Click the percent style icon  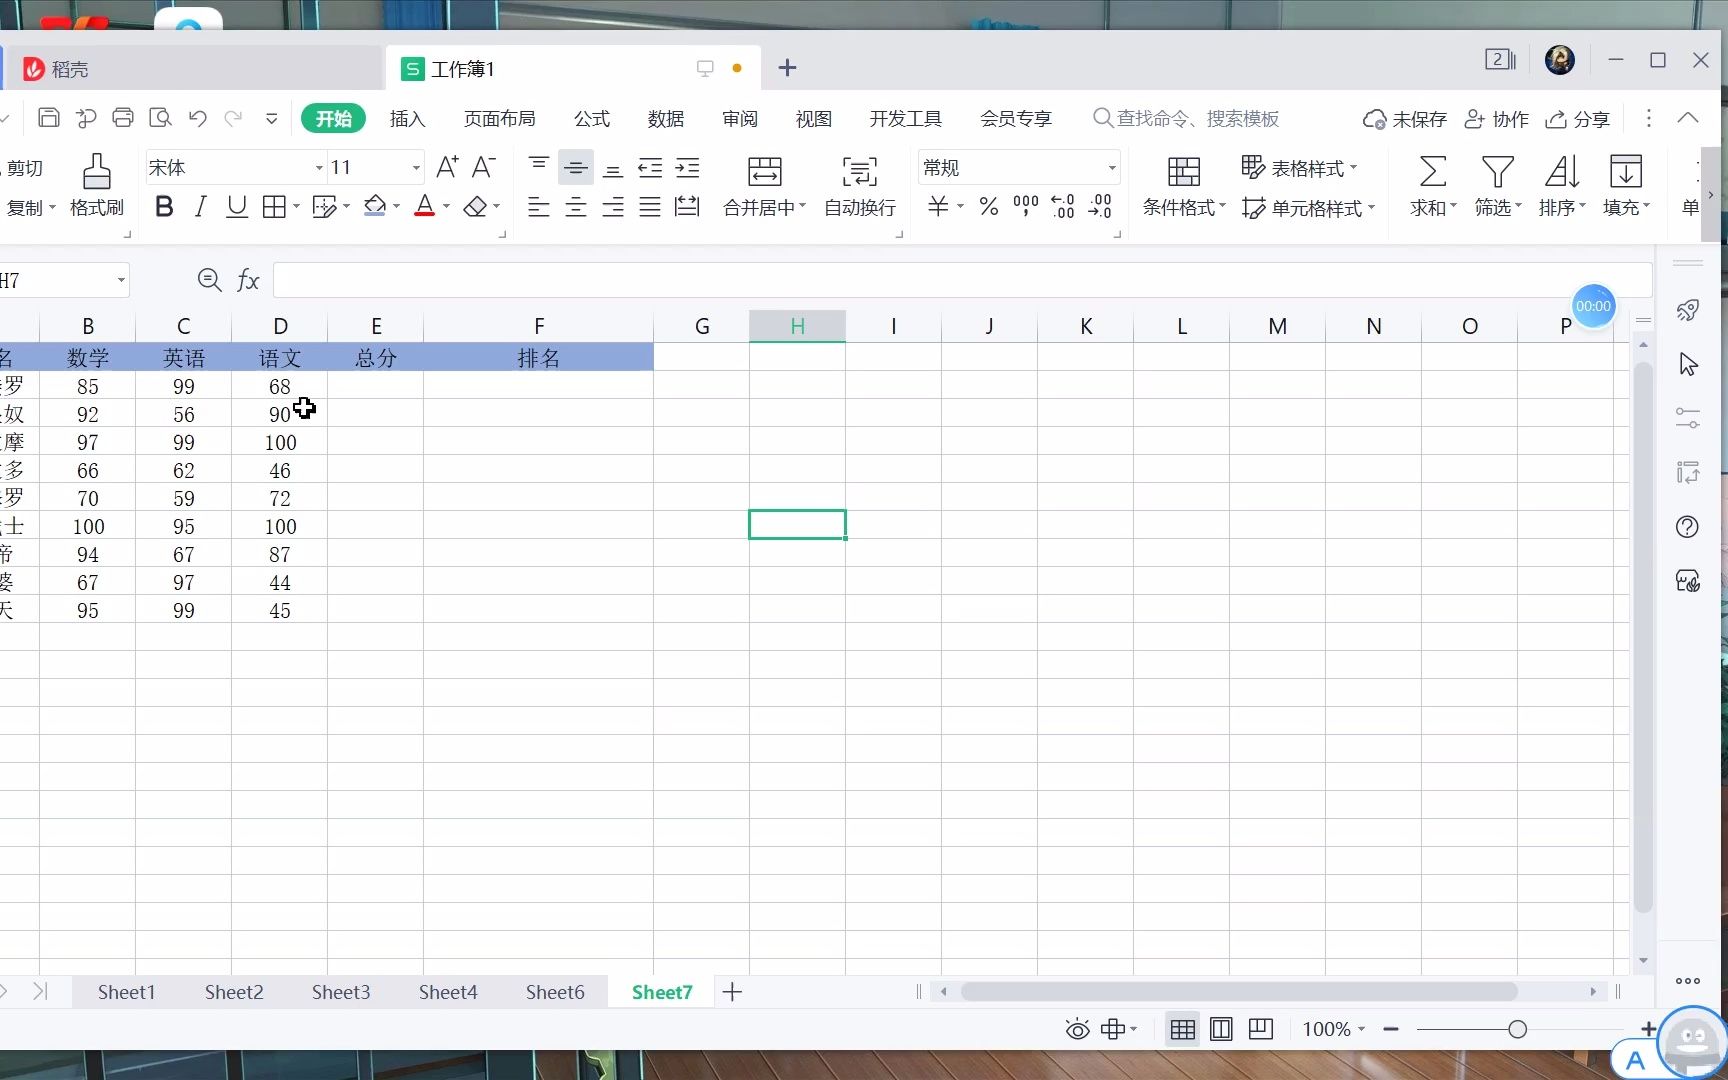tap(989, 207)
